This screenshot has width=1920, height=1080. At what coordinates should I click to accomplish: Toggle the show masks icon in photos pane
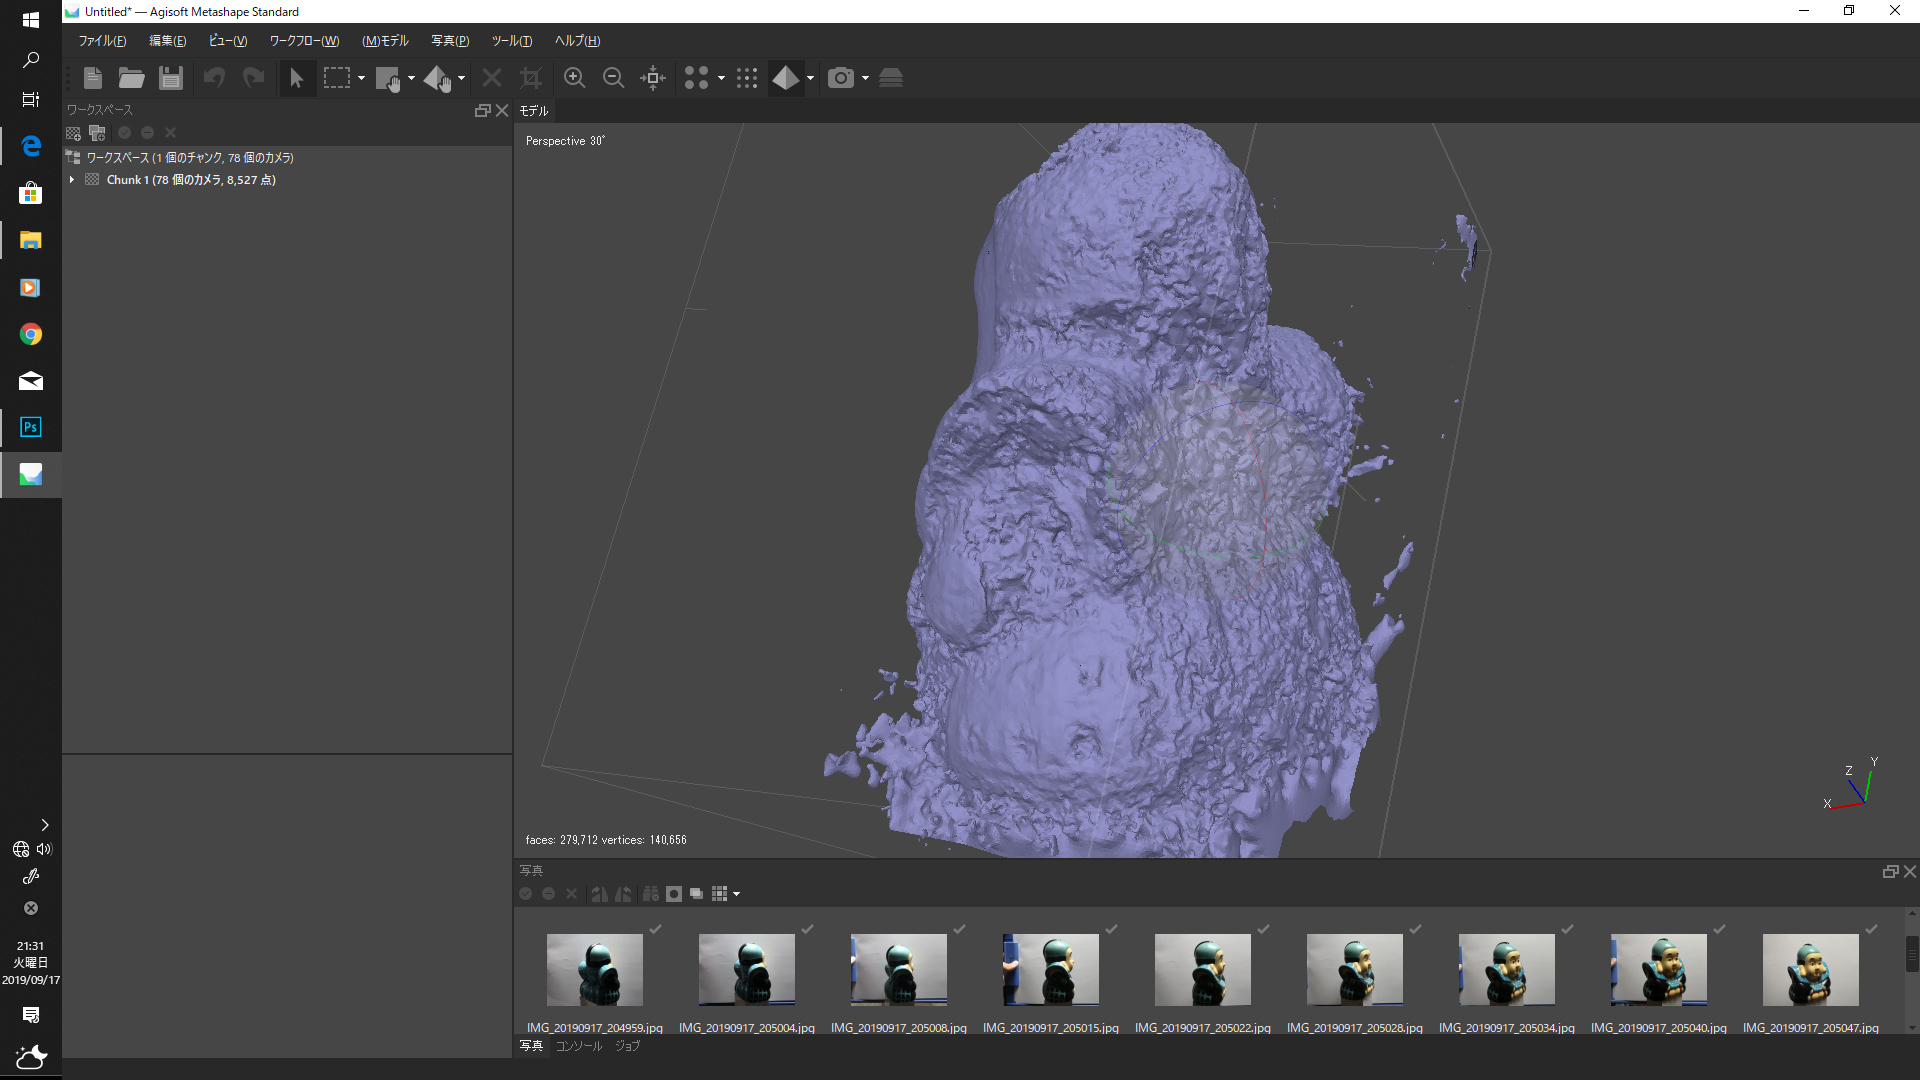click(x=674, y=894)
